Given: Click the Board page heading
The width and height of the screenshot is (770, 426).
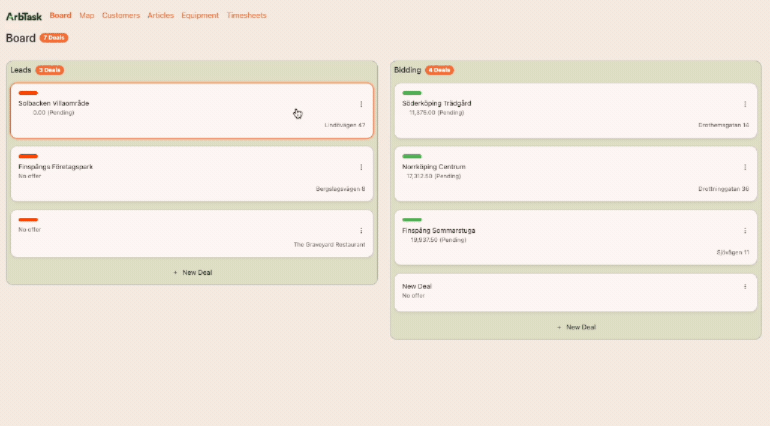Looking at the screenshot, I should [21, 38].
